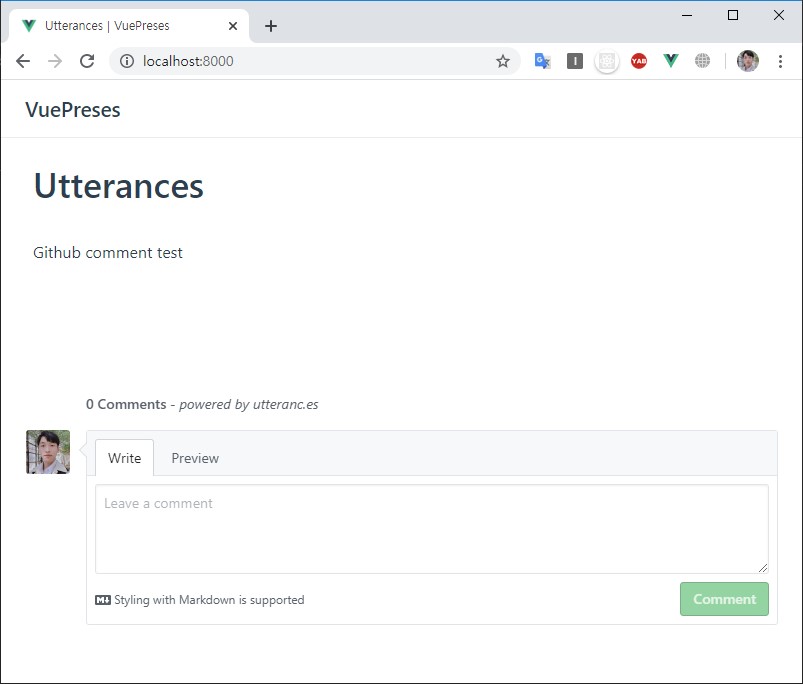Open the Google Translate extension icon
The width and height of the screenshot is (803, 684).
pyautogui.click(x=542, y=61)
